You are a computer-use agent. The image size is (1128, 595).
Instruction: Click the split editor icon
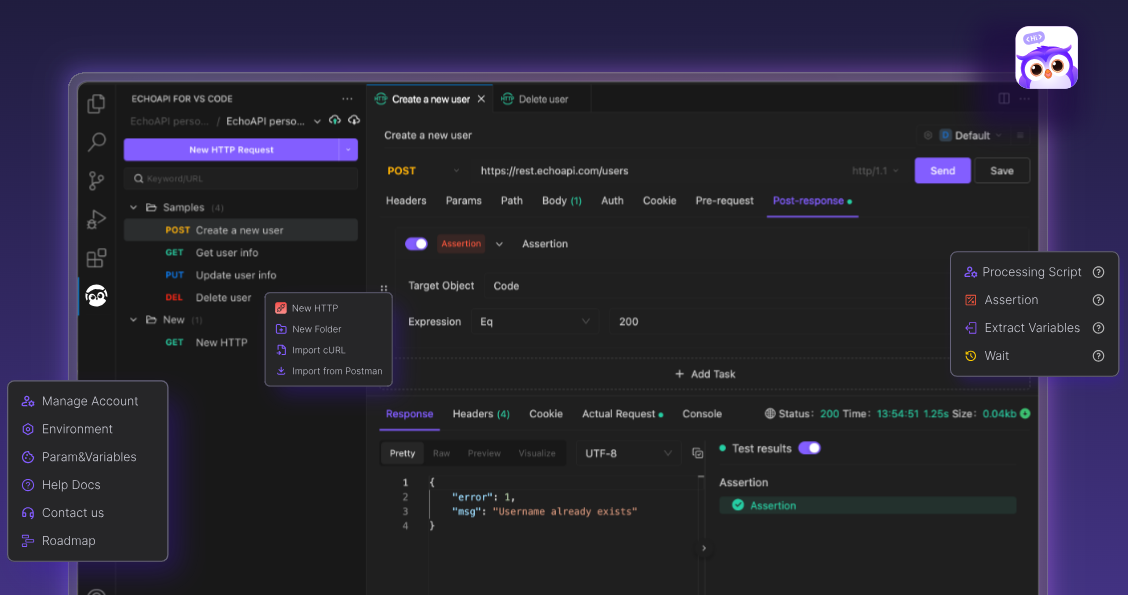(1004, 99)
